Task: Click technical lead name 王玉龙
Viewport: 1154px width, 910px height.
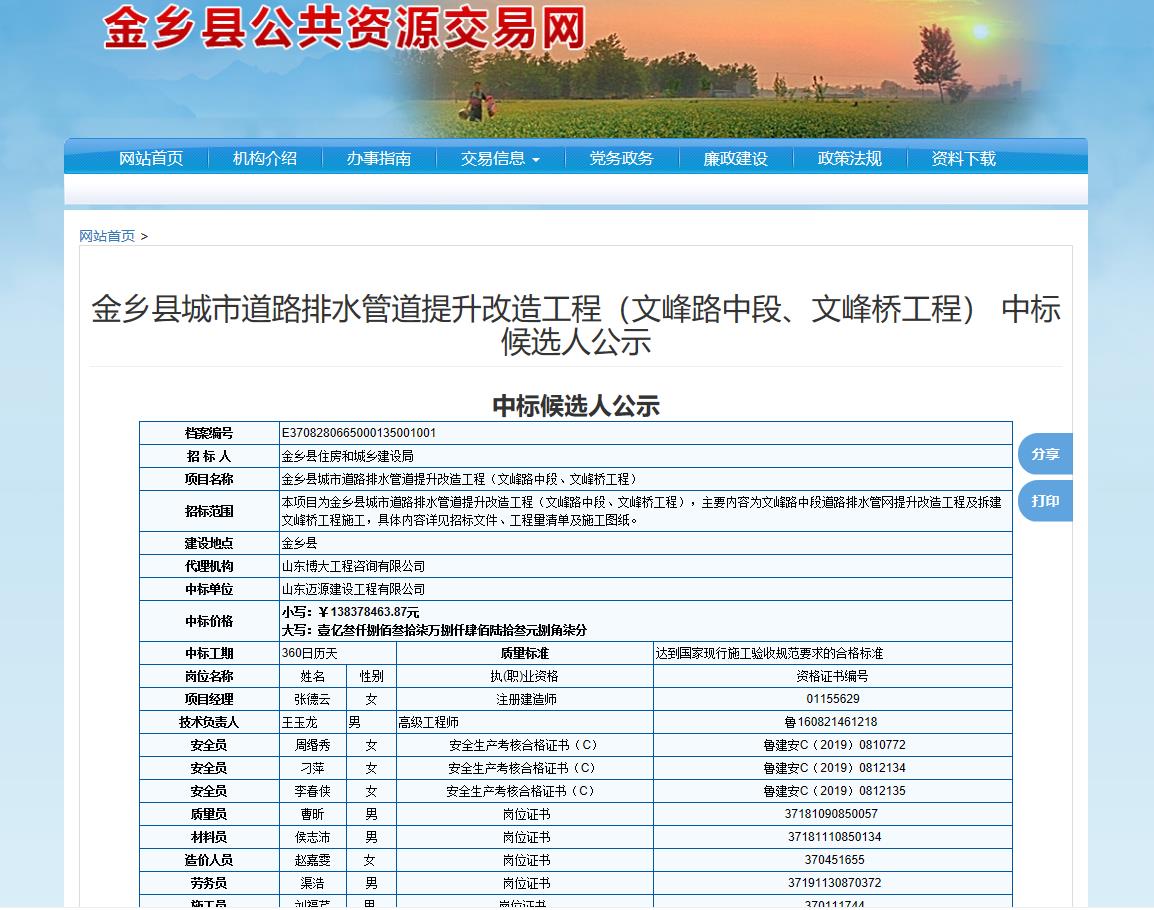Action: pos(300,722)
